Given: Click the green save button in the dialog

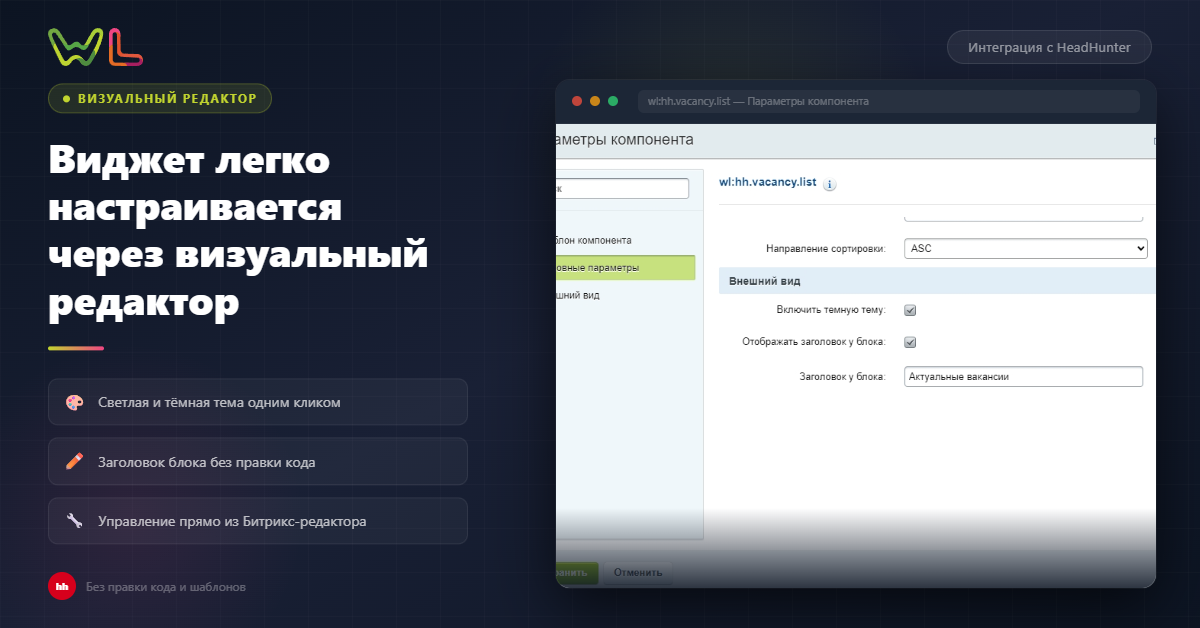Looking at the screenshot, I should [x=577, y=573].
